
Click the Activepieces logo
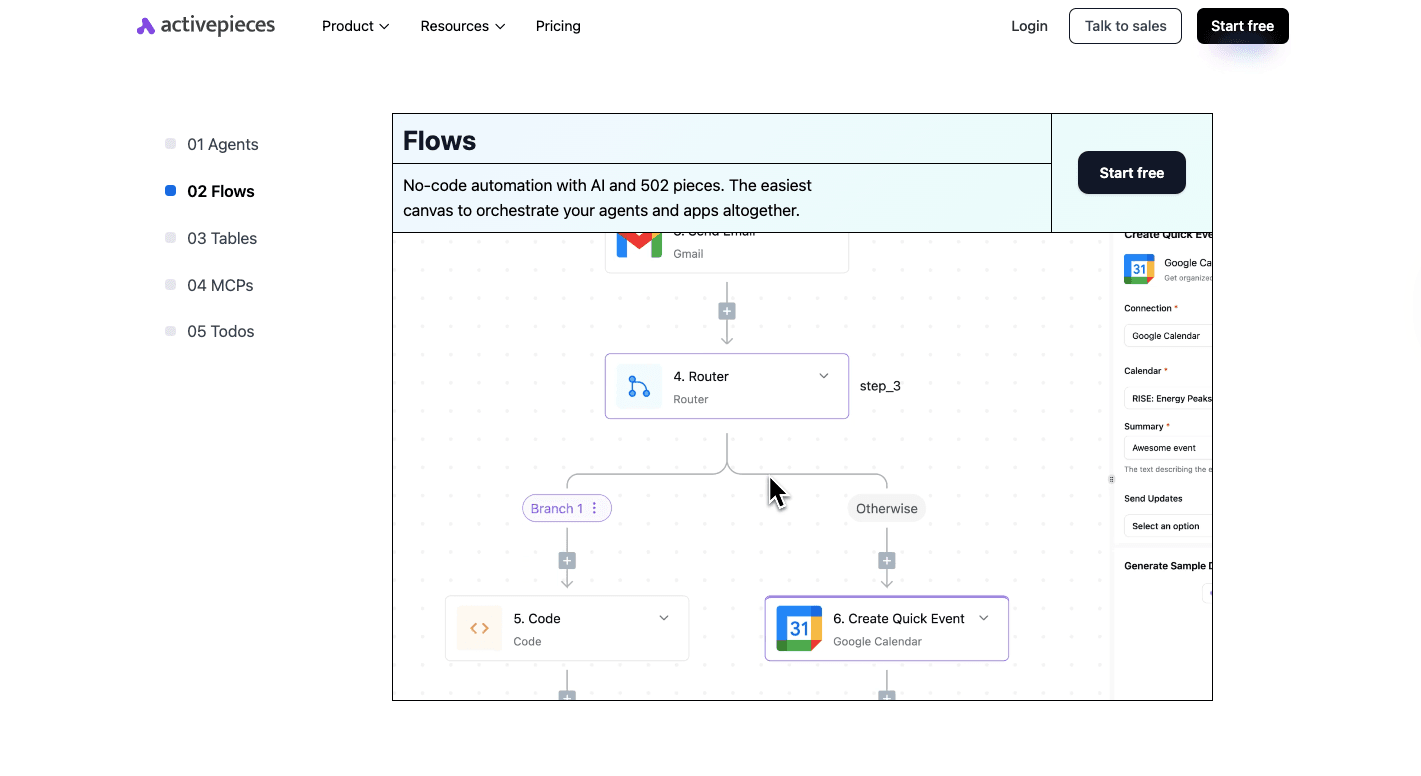205,26
